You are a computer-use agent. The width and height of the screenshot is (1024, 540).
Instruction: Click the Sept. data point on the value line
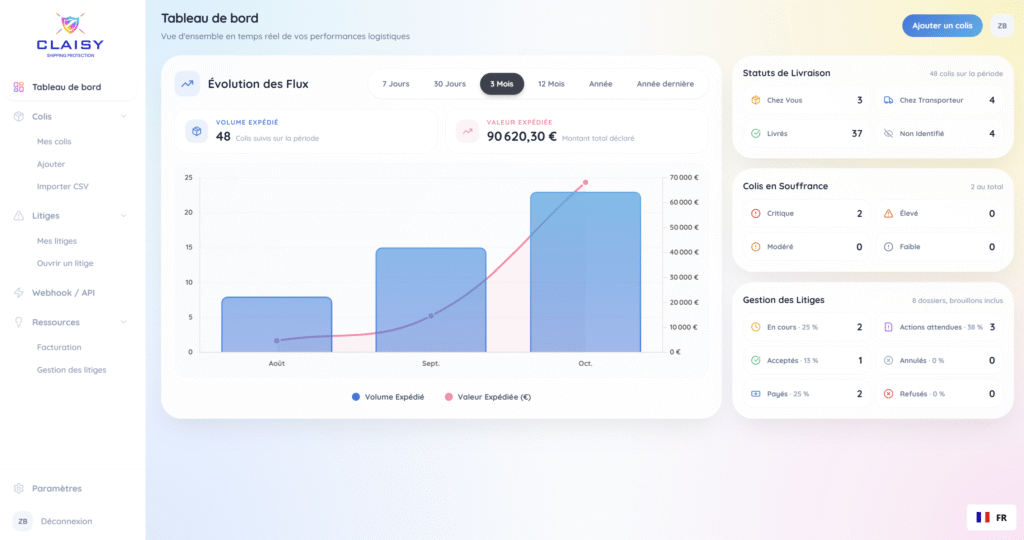431,316
